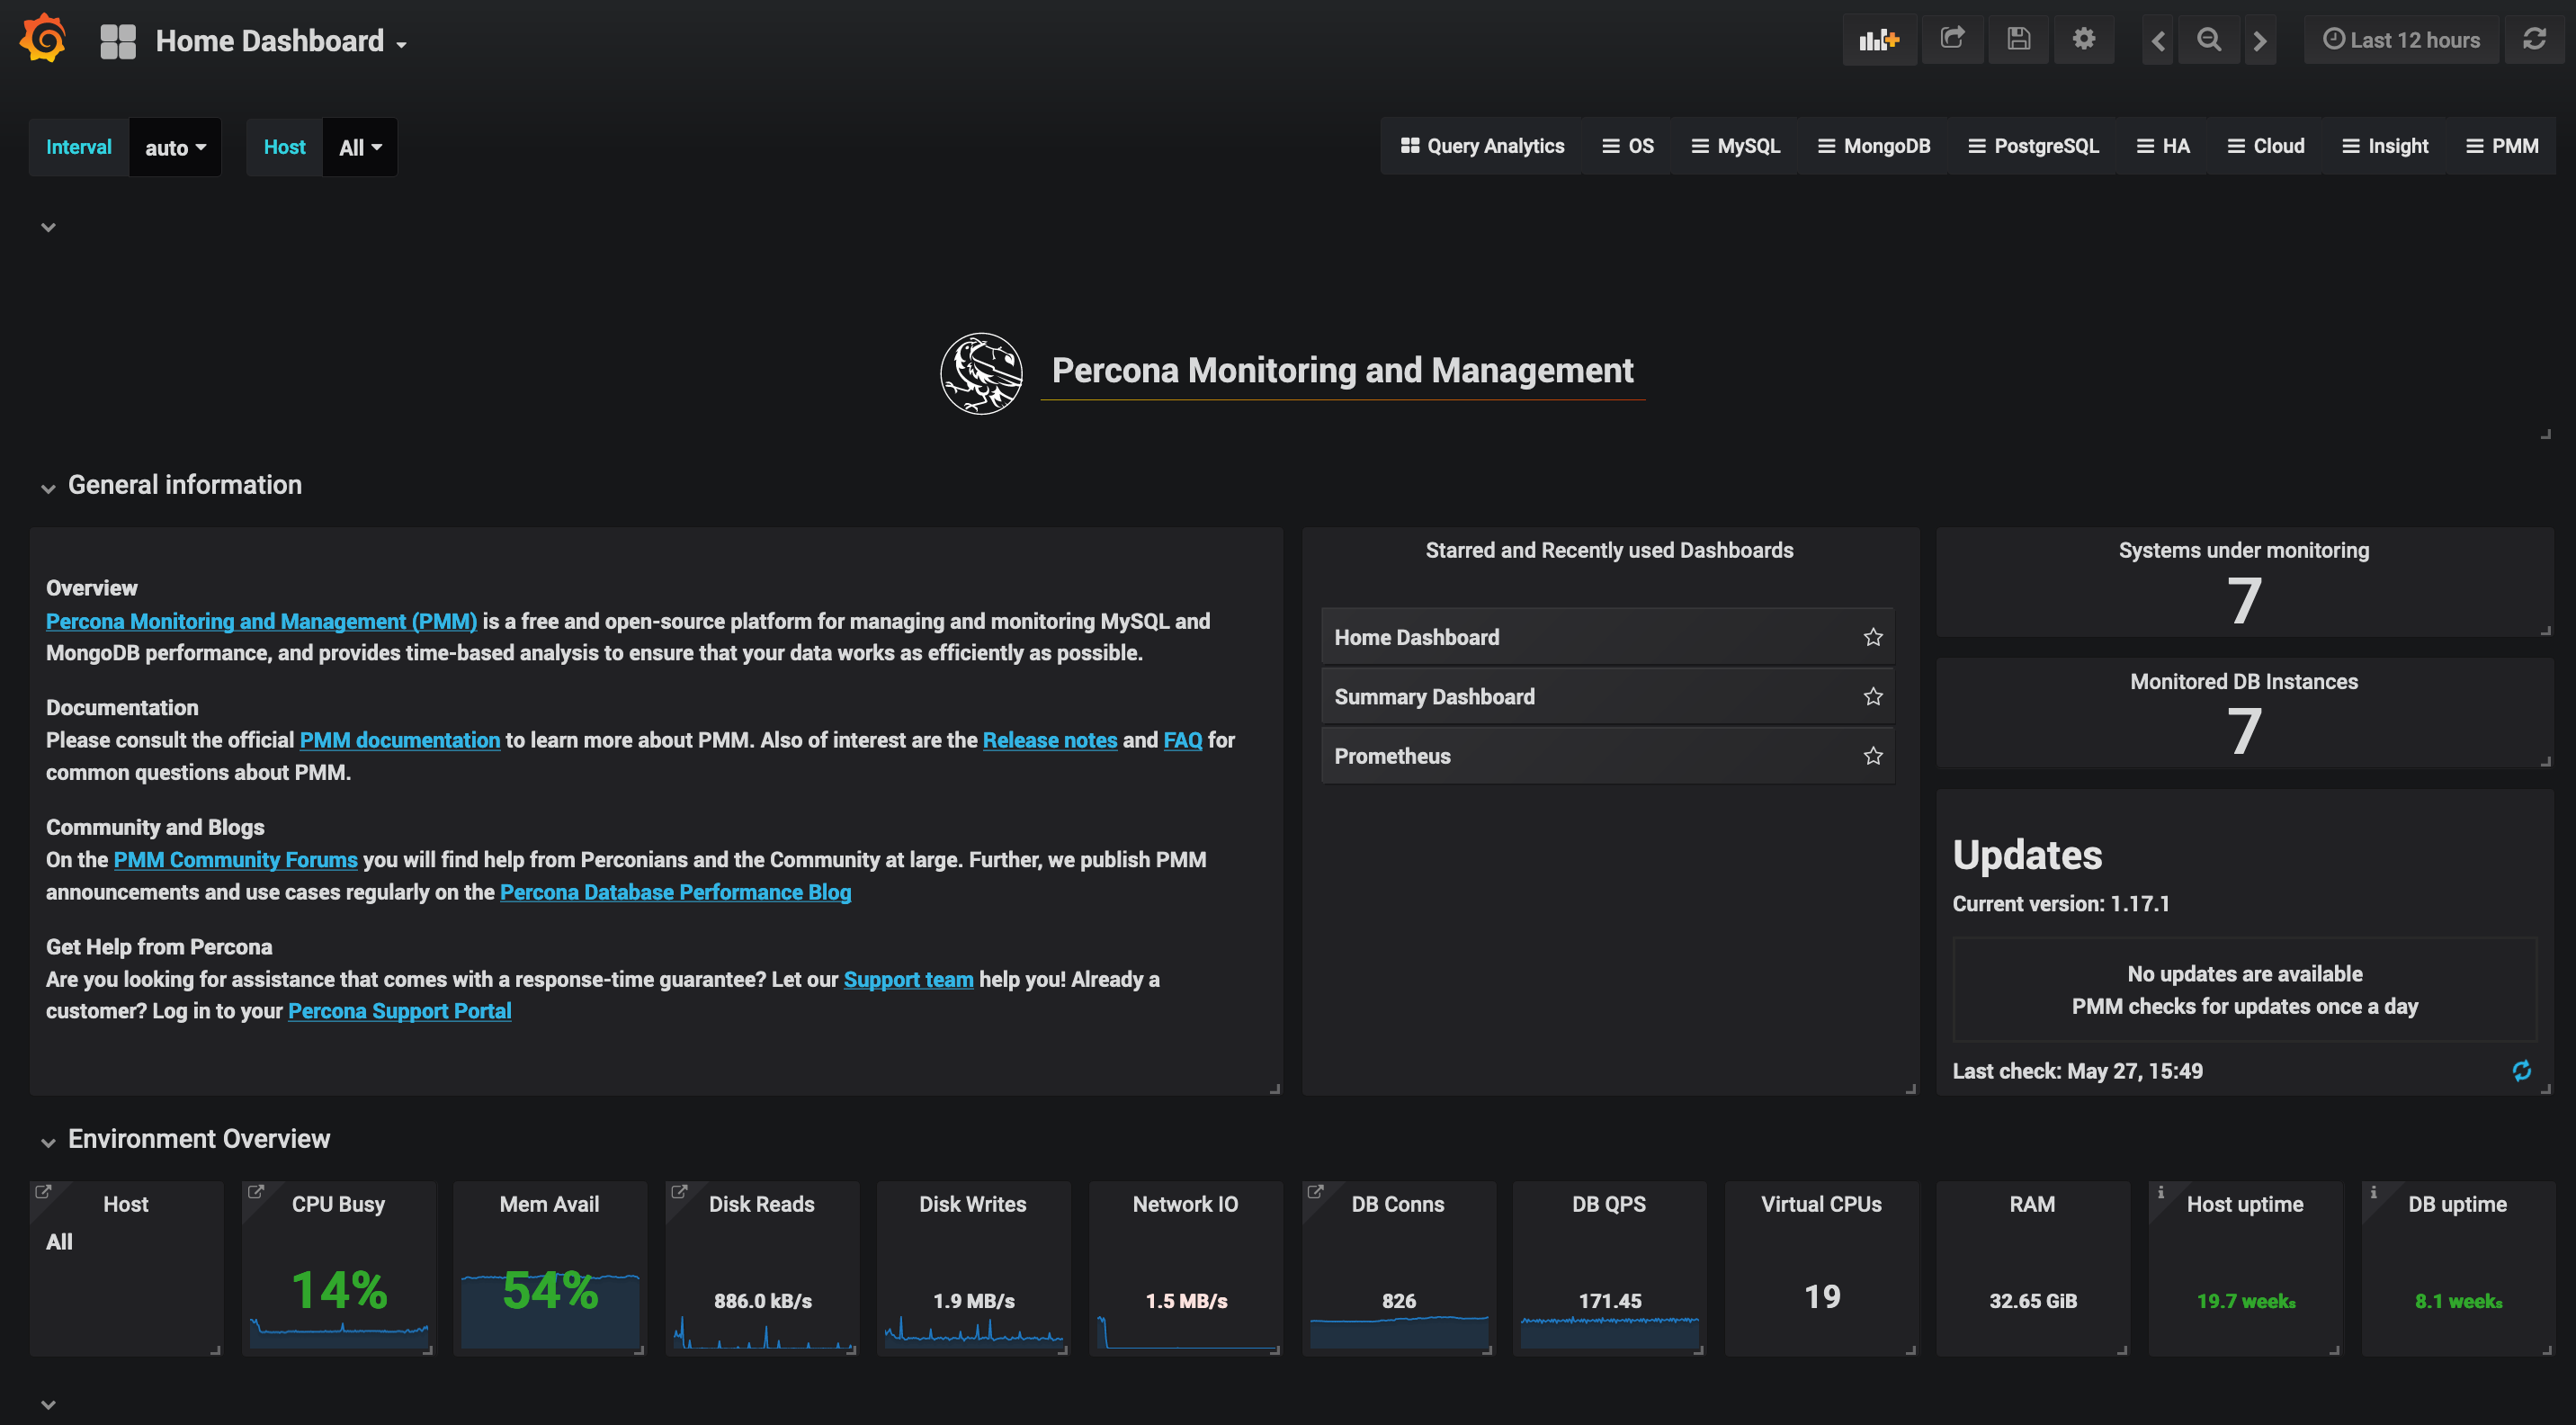Click info icon on DB uptime panel
Viewport: 2576px width, 1425px height.
2373,1191
